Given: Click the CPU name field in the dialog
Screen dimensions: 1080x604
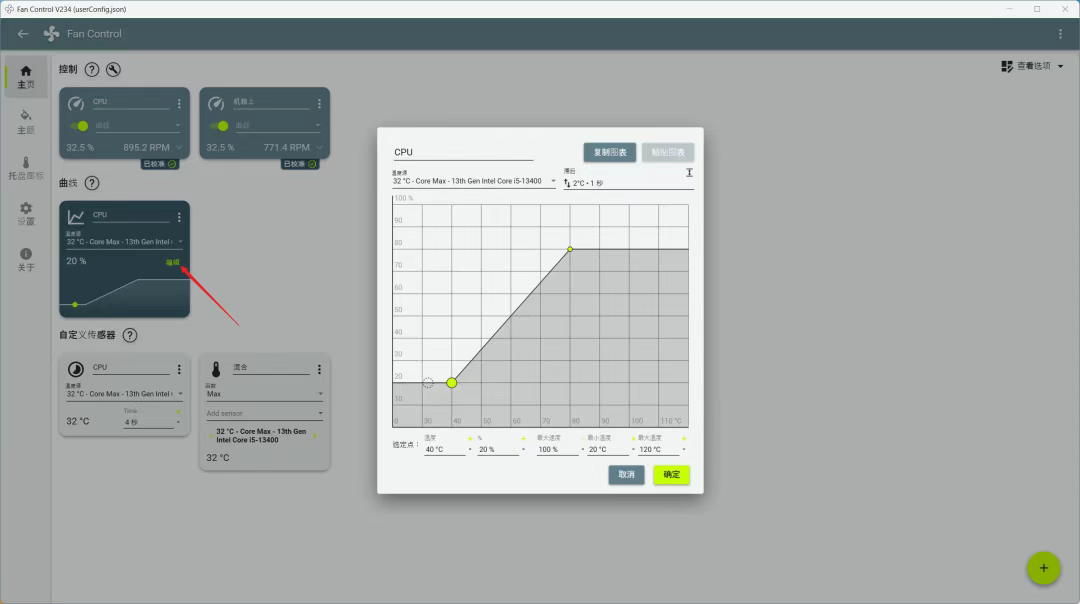Looking at the screenshot, I should pyautogui.click(x=463, y=152).
